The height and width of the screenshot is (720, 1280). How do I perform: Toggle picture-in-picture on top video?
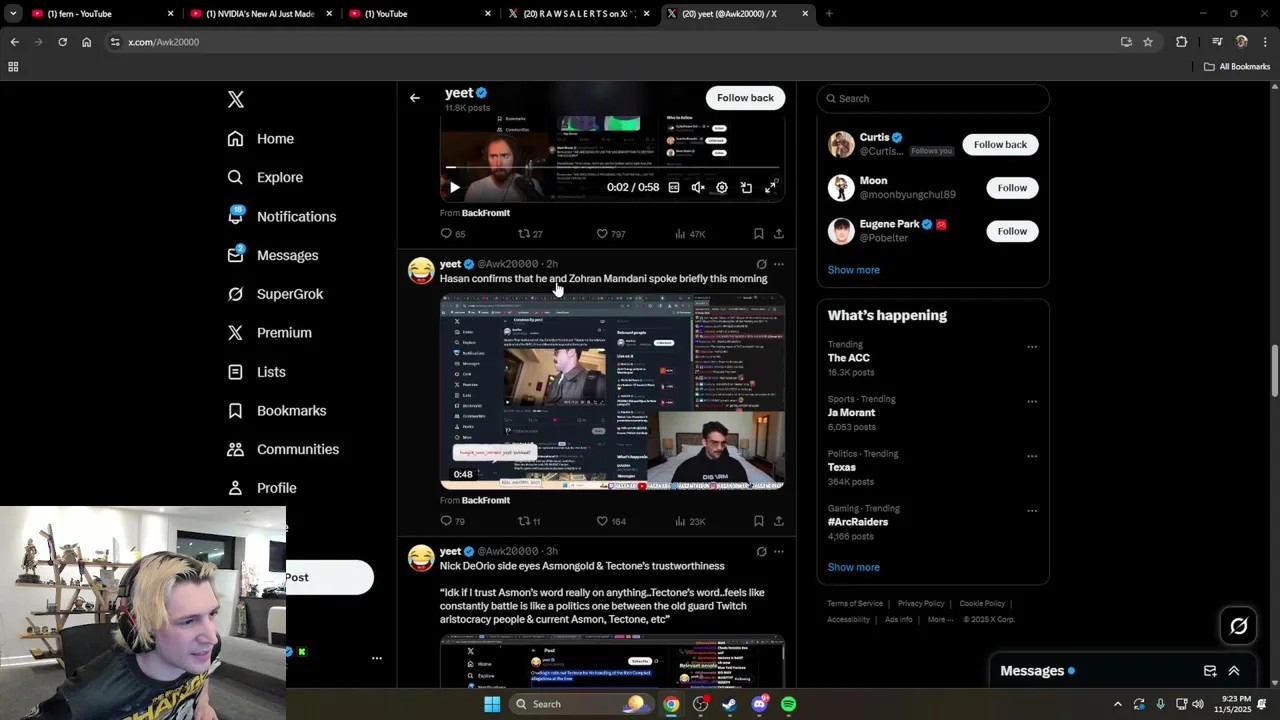[746, 187]
